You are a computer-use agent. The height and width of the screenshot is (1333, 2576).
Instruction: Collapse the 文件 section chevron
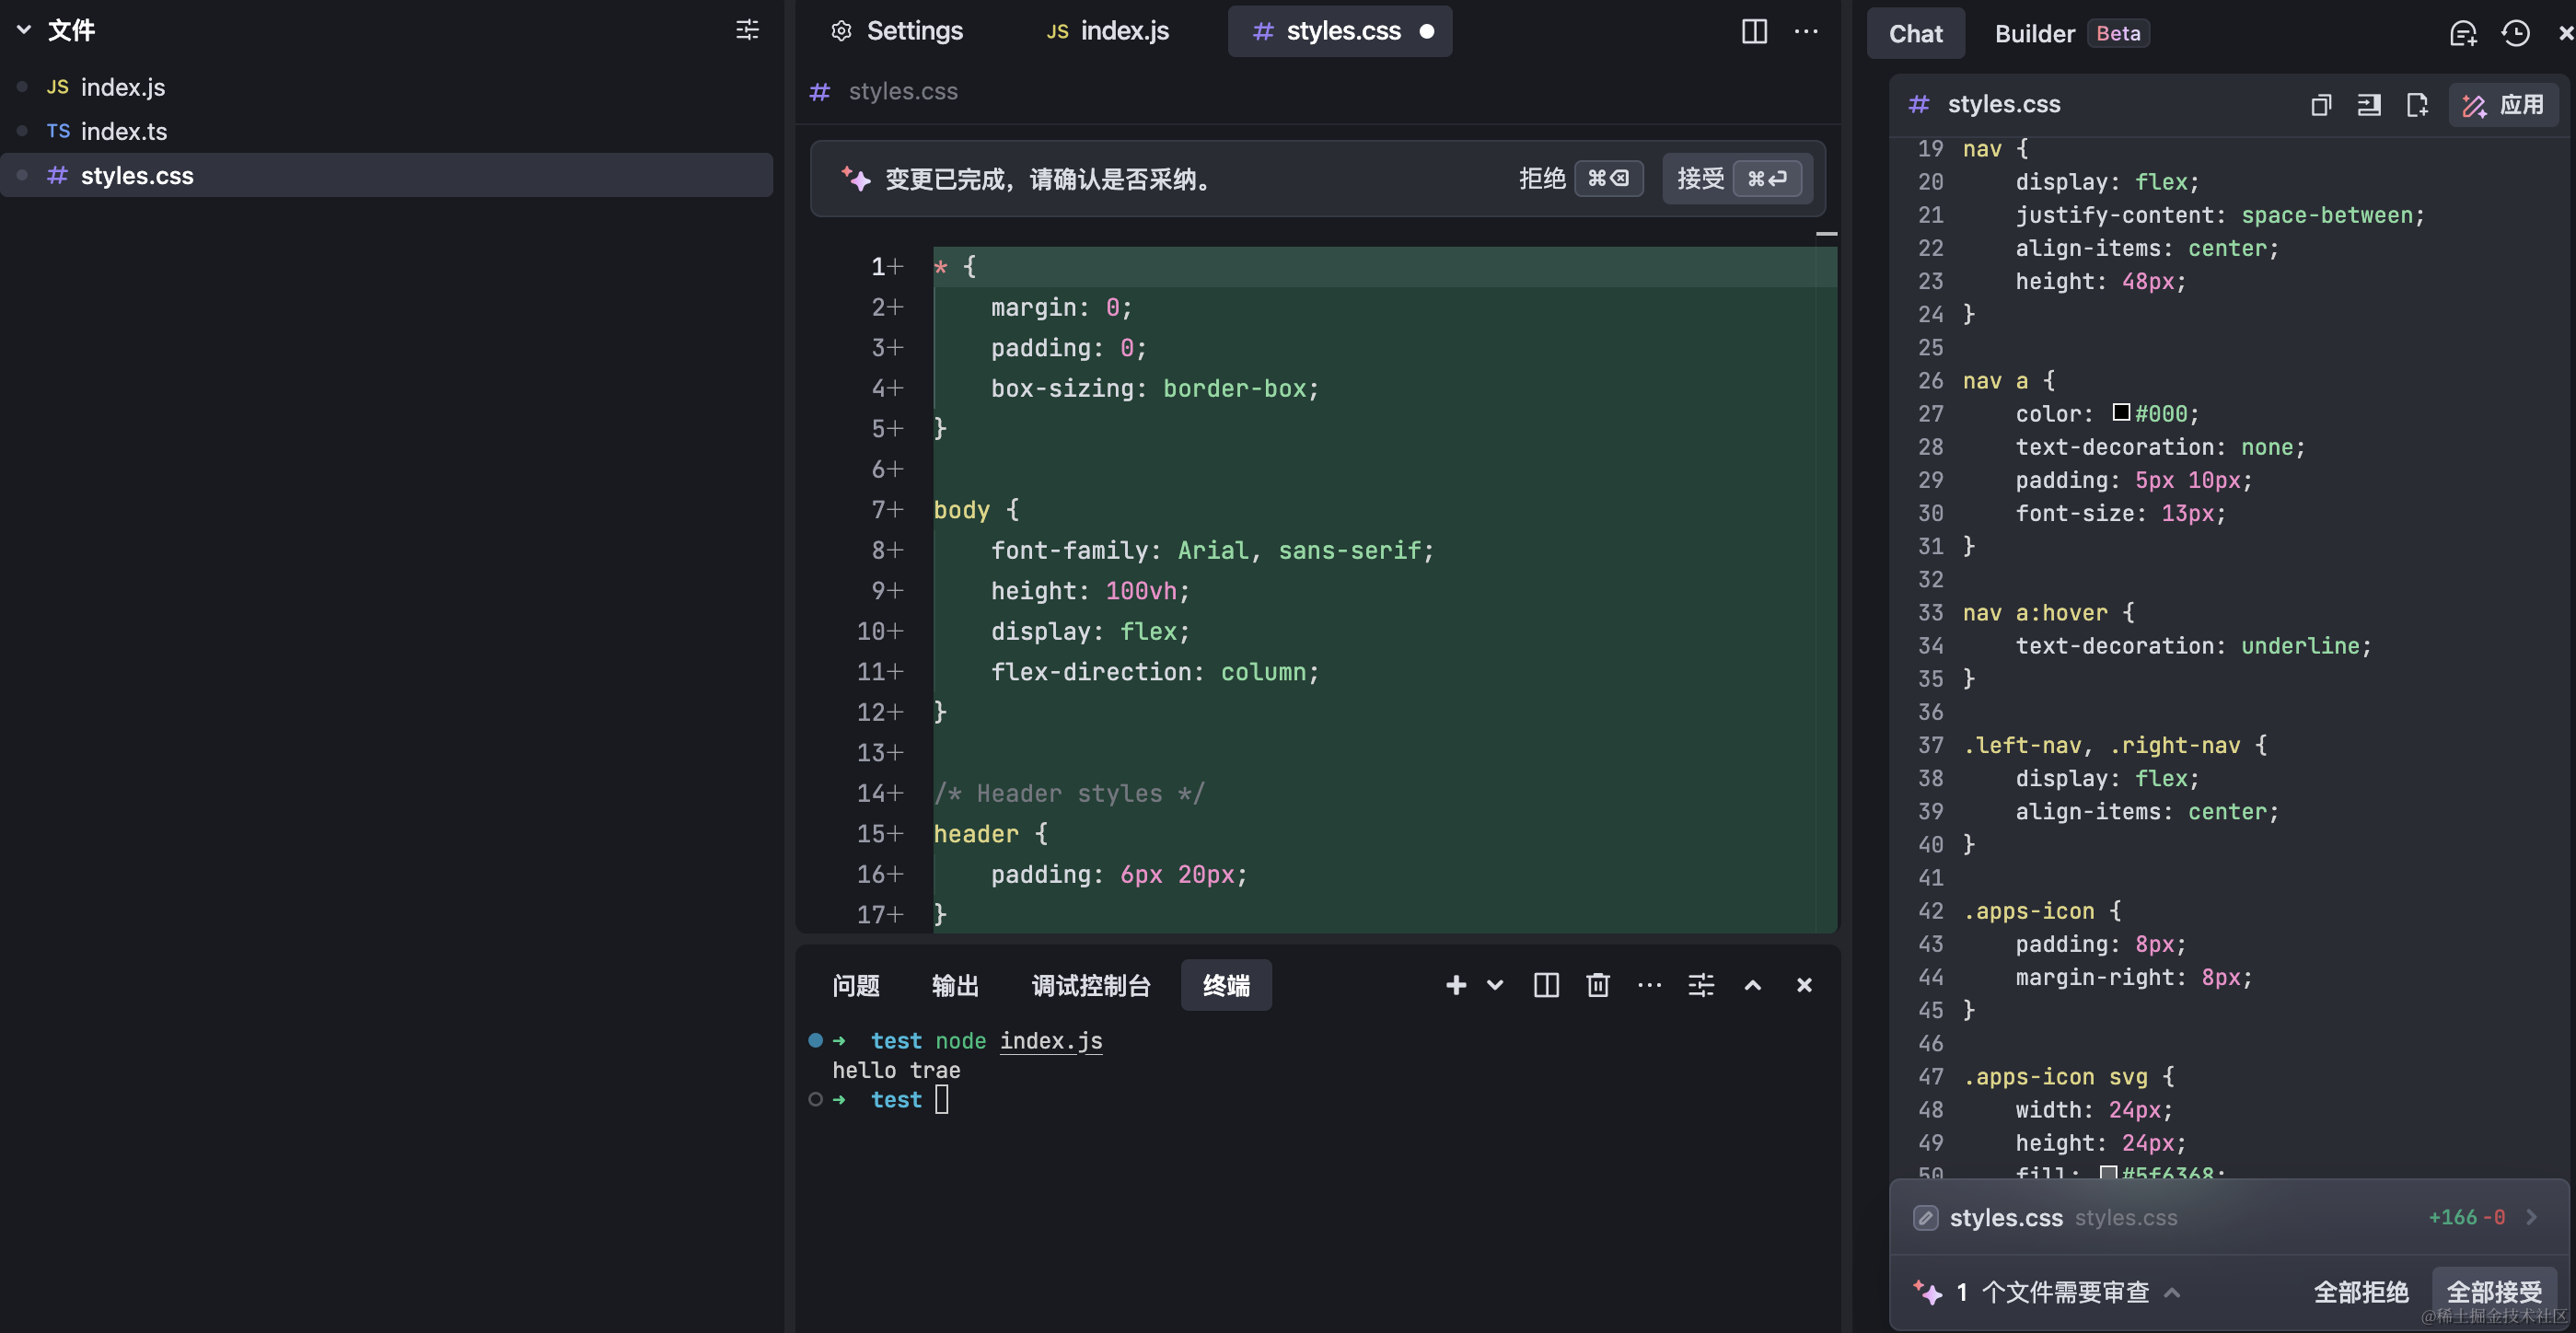pyautogui.click(x=24, y=30)
